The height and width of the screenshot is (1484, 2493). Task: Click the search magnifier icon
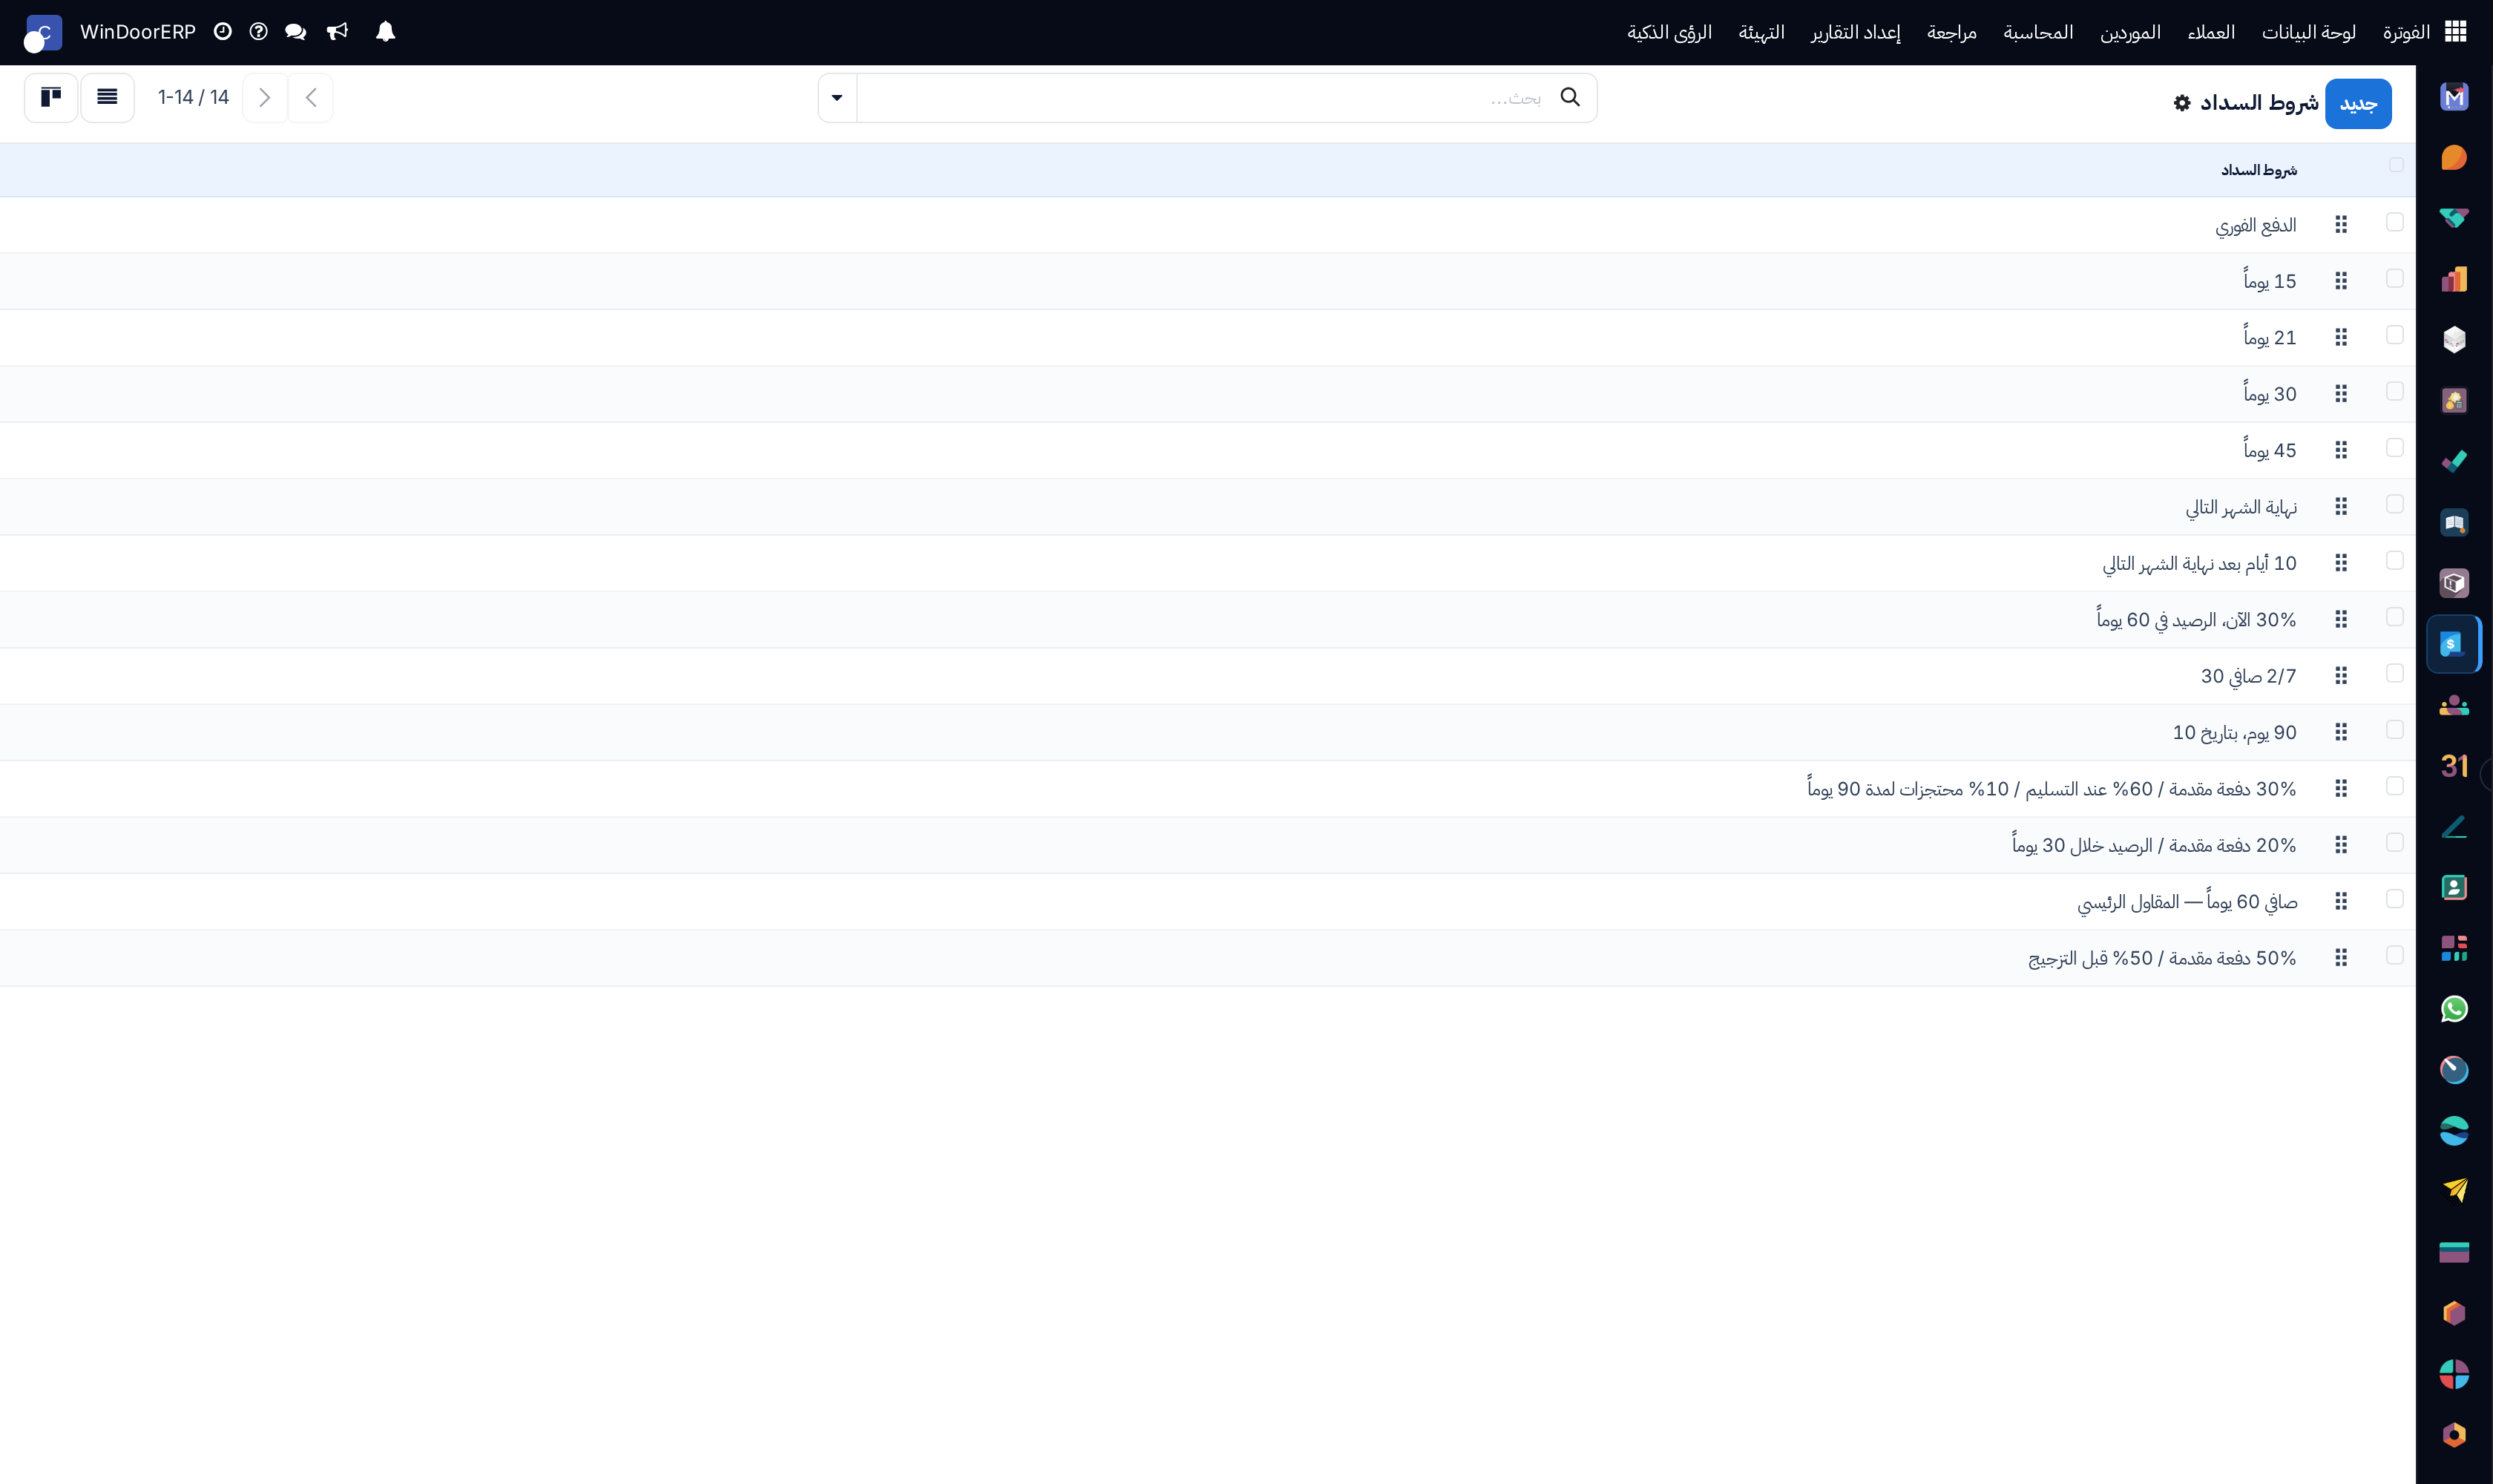click(1570, 97)
